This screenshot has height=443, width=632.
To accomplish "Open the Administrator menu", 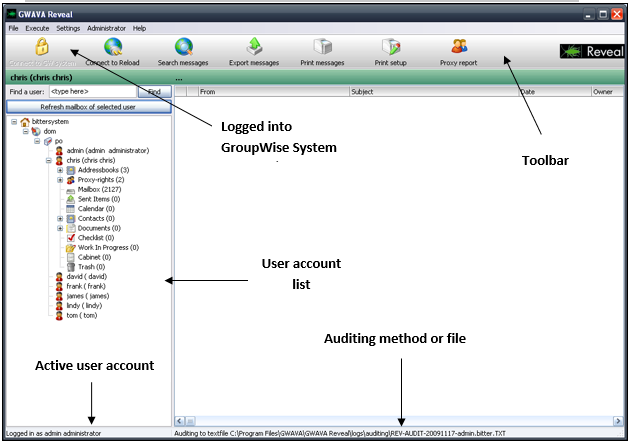I will (106, 28).
